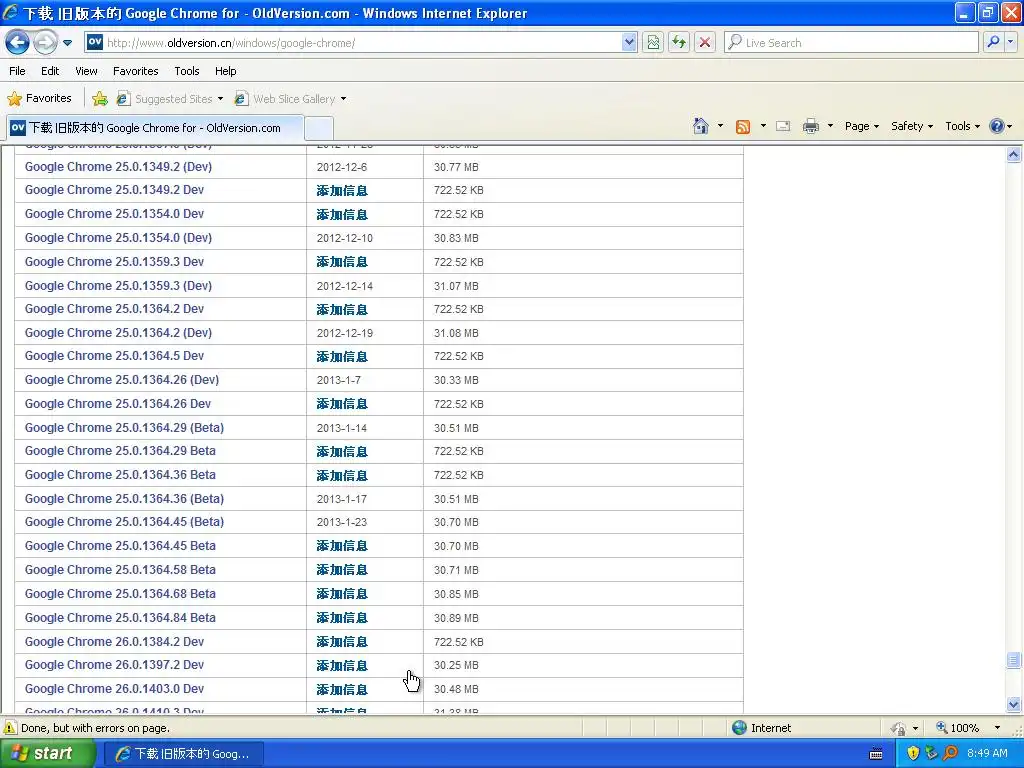Click the RSS Feeds icon
This screenshot has height=768, width=1024.
pyautogui.click(x=743, y=127)
